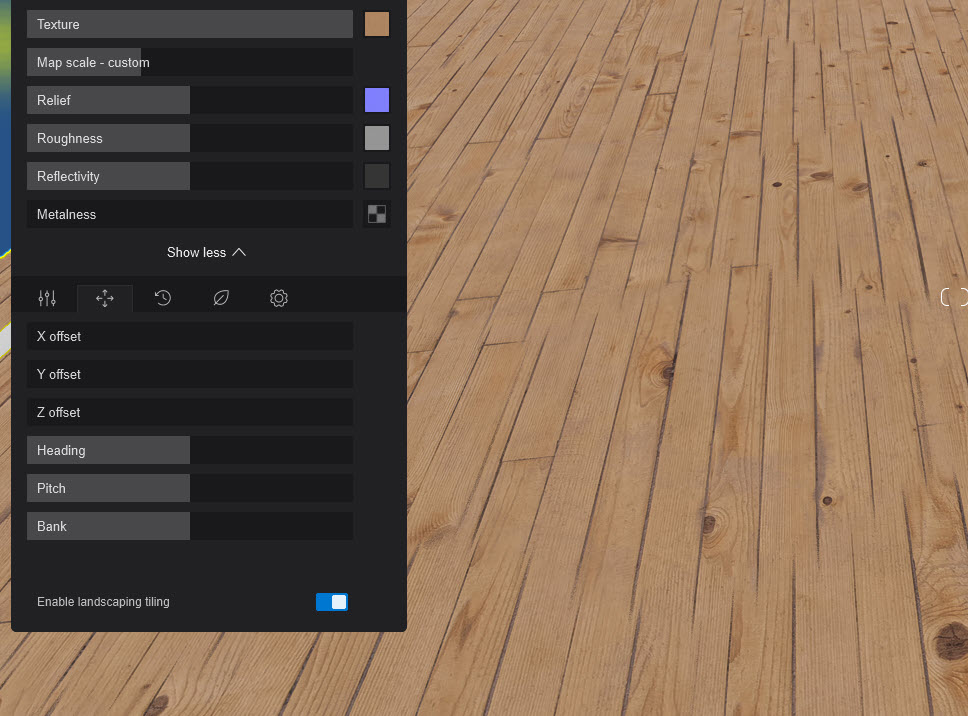
Task: Open the history clock tab icon
Action: [163, 298]
